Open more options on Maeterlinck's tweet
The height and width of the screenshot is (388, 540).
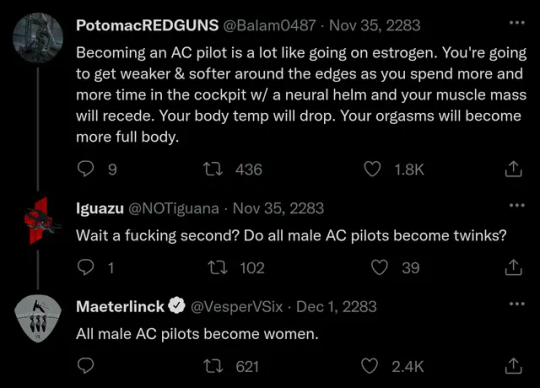click(x=517, y=304)
